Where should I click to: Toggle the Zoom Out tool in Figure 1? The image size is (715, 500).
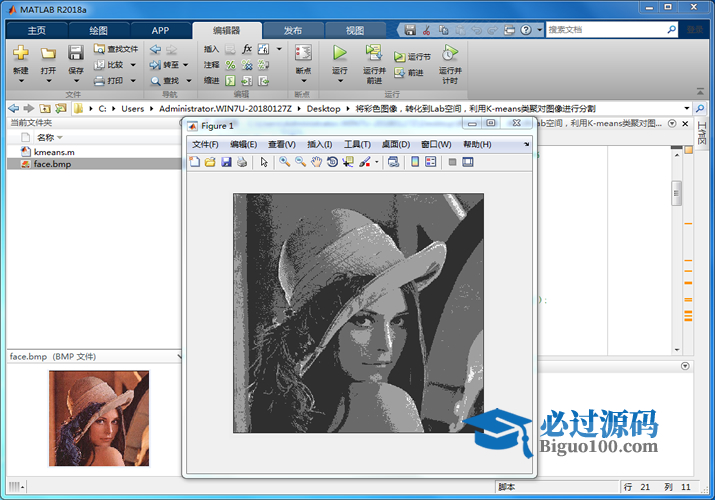(x=301, y=162)
